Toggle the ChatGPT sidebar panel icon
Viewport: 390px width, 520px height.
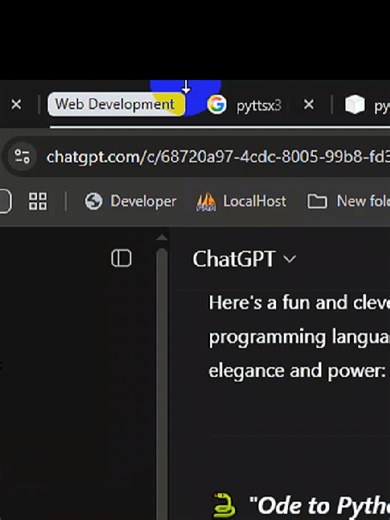tap(121, 258)
